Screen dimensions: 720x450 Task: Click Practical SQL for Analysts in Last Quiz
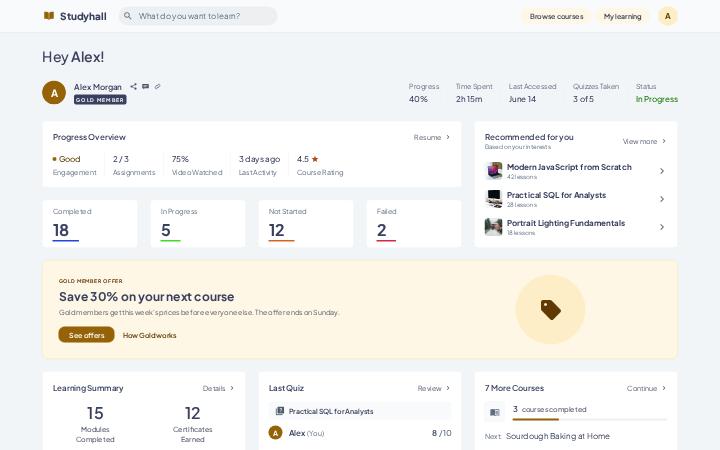coord(331,411)
